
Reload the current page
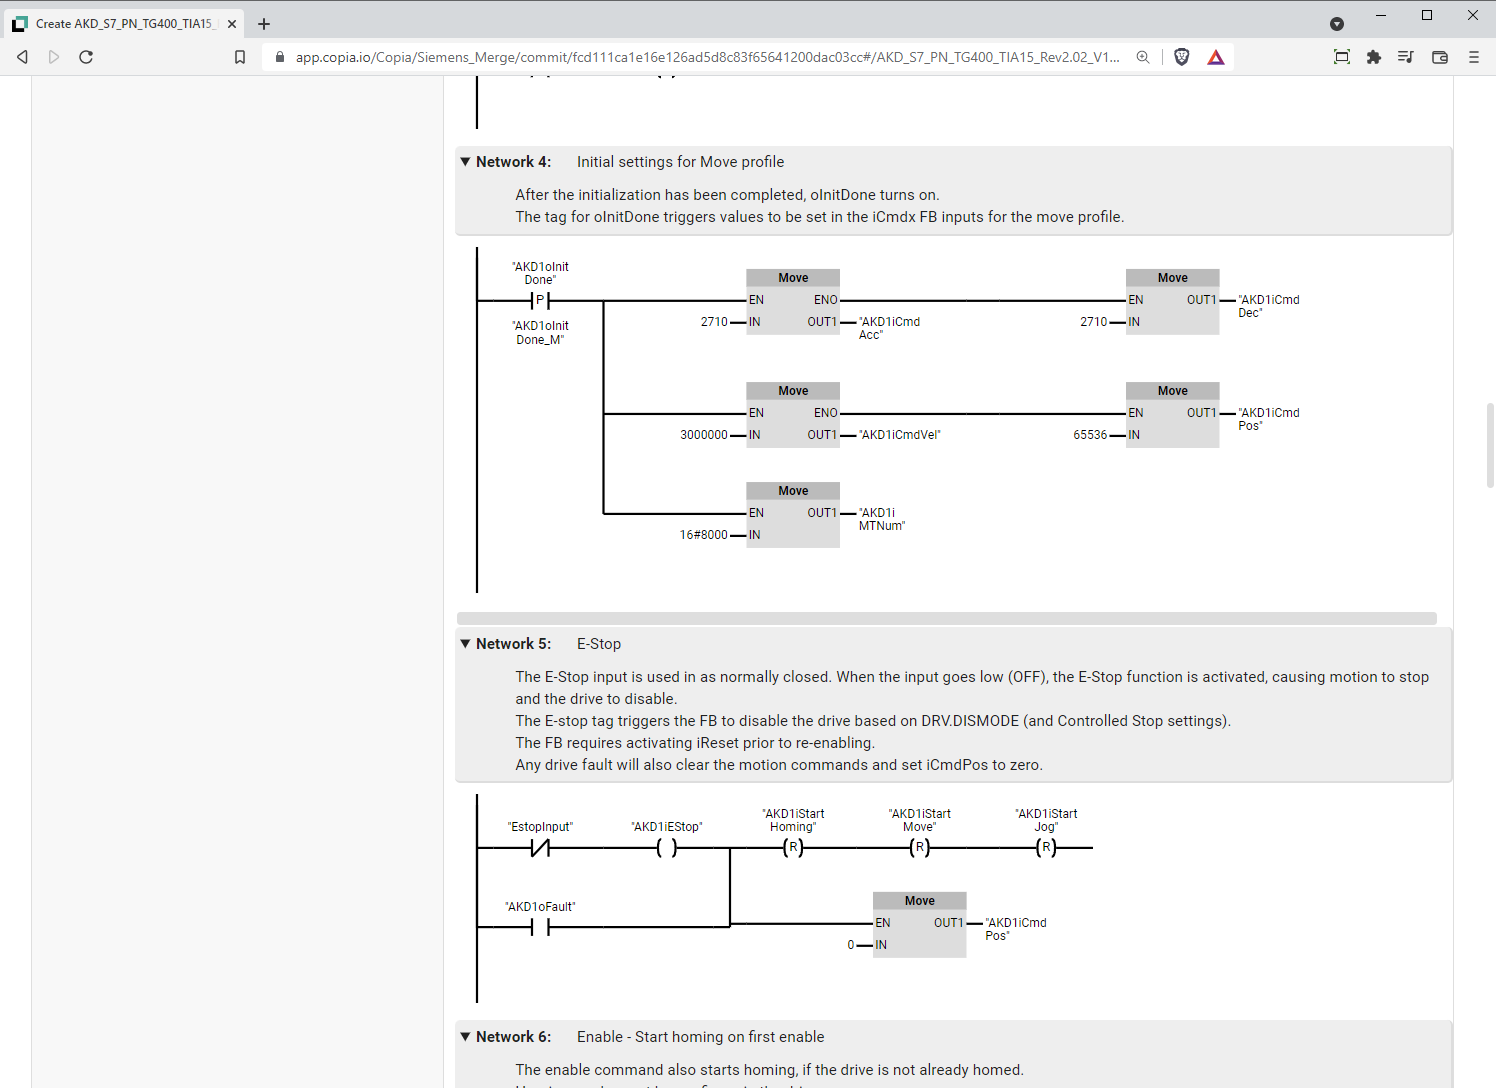pos(86,57)
